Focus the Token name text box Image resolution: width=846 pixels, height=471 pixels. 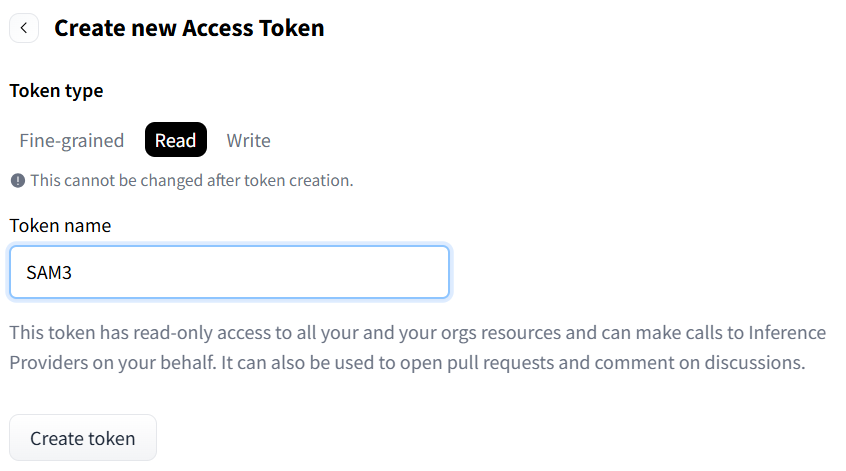pyautogui.click(x=229, y=272)
